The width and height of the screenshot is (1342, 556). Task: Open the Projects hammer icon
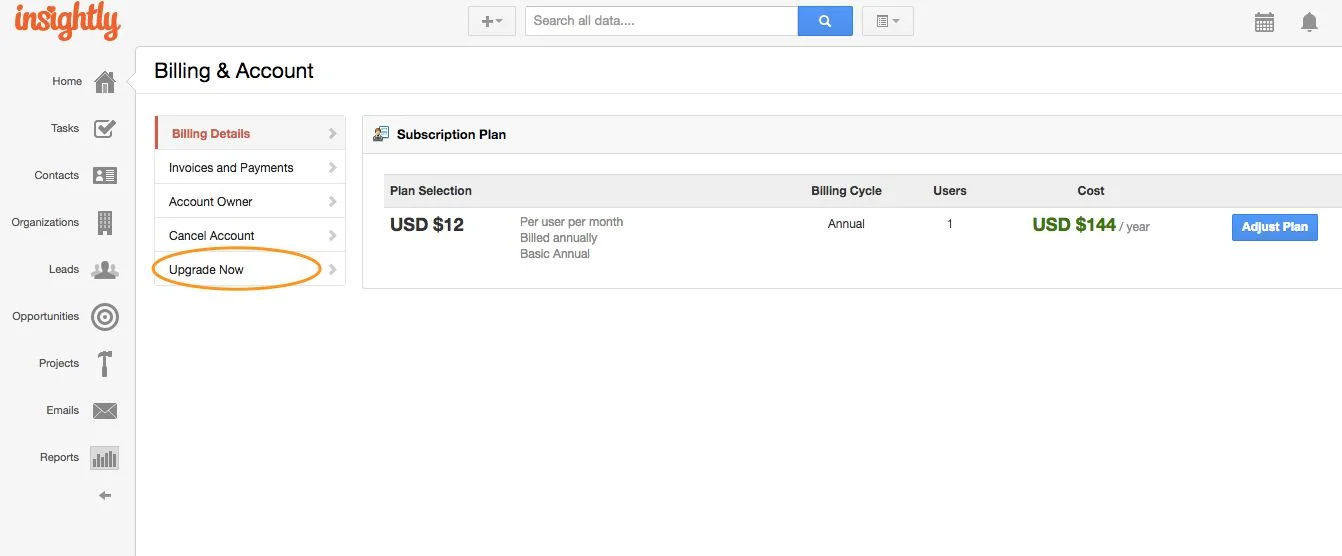point(105,364)
